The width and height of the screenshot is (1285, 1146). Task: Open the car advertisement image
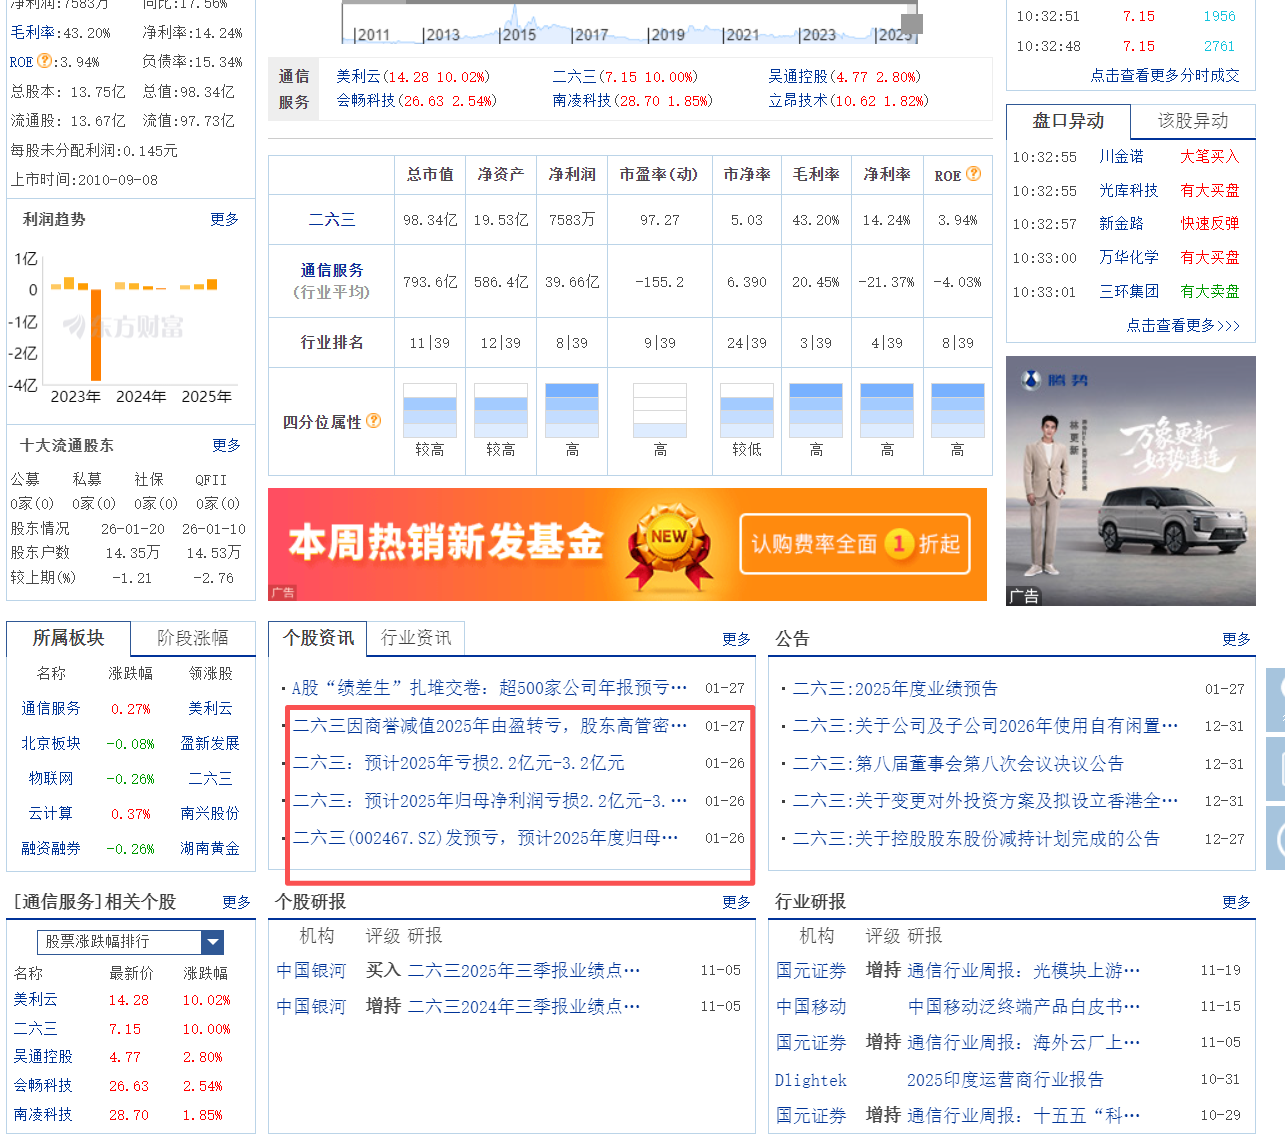click(1130, 481)
